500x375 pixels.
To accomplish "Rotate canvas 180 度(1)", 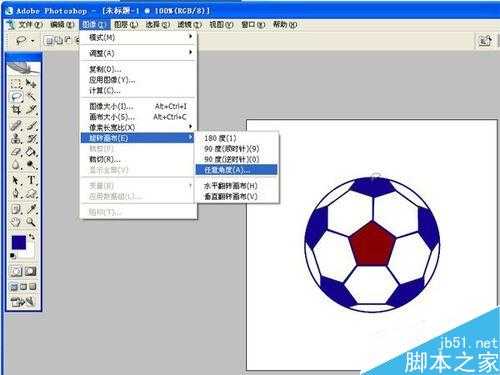I will 237,138.
